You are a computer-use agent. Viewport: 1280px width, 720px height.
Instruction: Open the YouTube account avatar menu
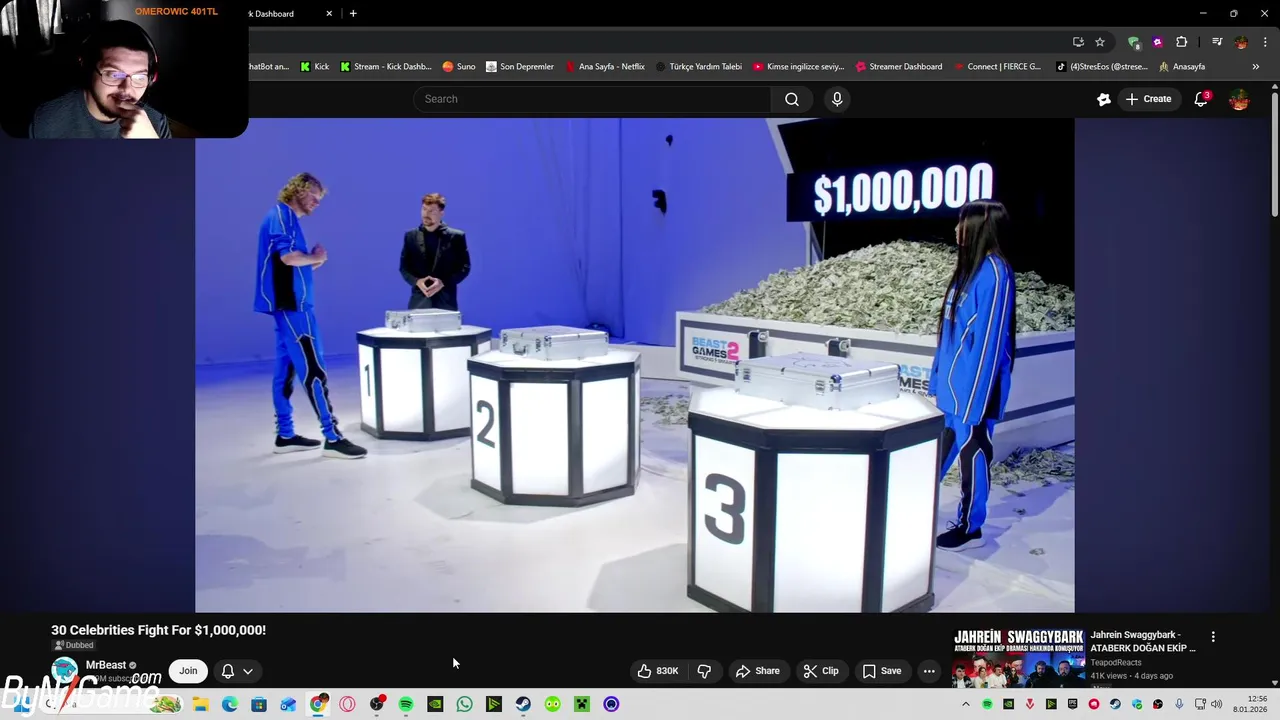[1239, 99]
